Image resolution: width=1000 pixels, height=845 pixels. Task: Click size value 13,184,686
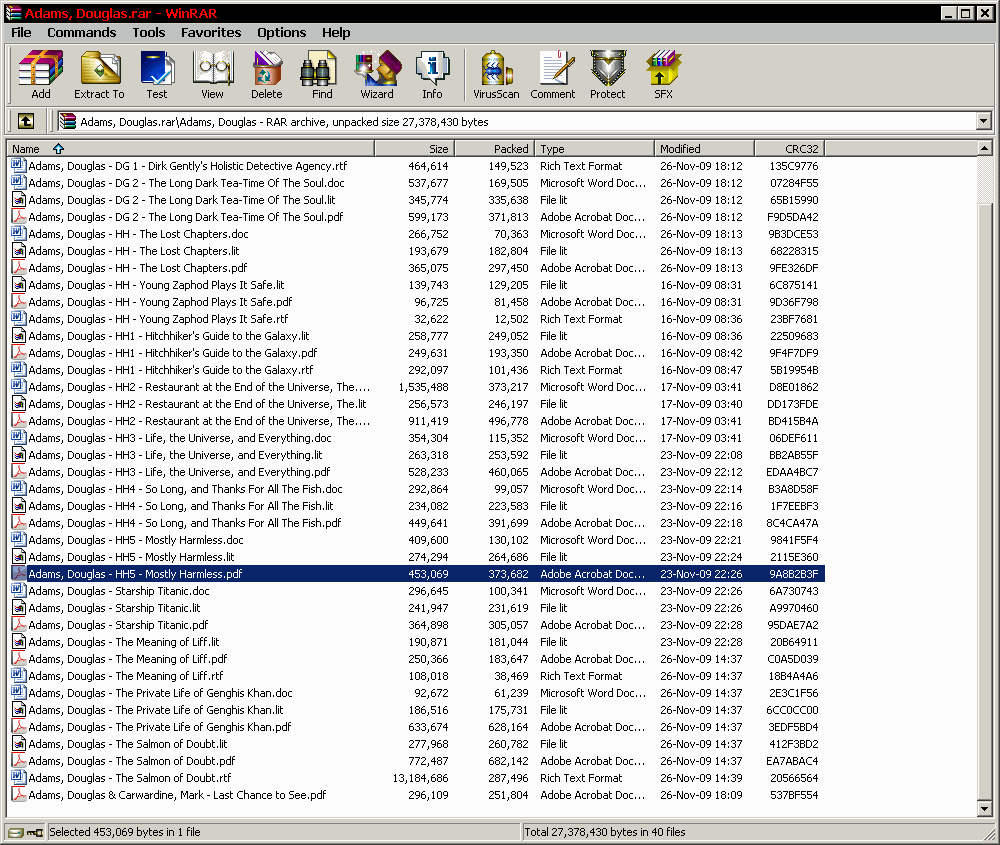coord(420,778)
